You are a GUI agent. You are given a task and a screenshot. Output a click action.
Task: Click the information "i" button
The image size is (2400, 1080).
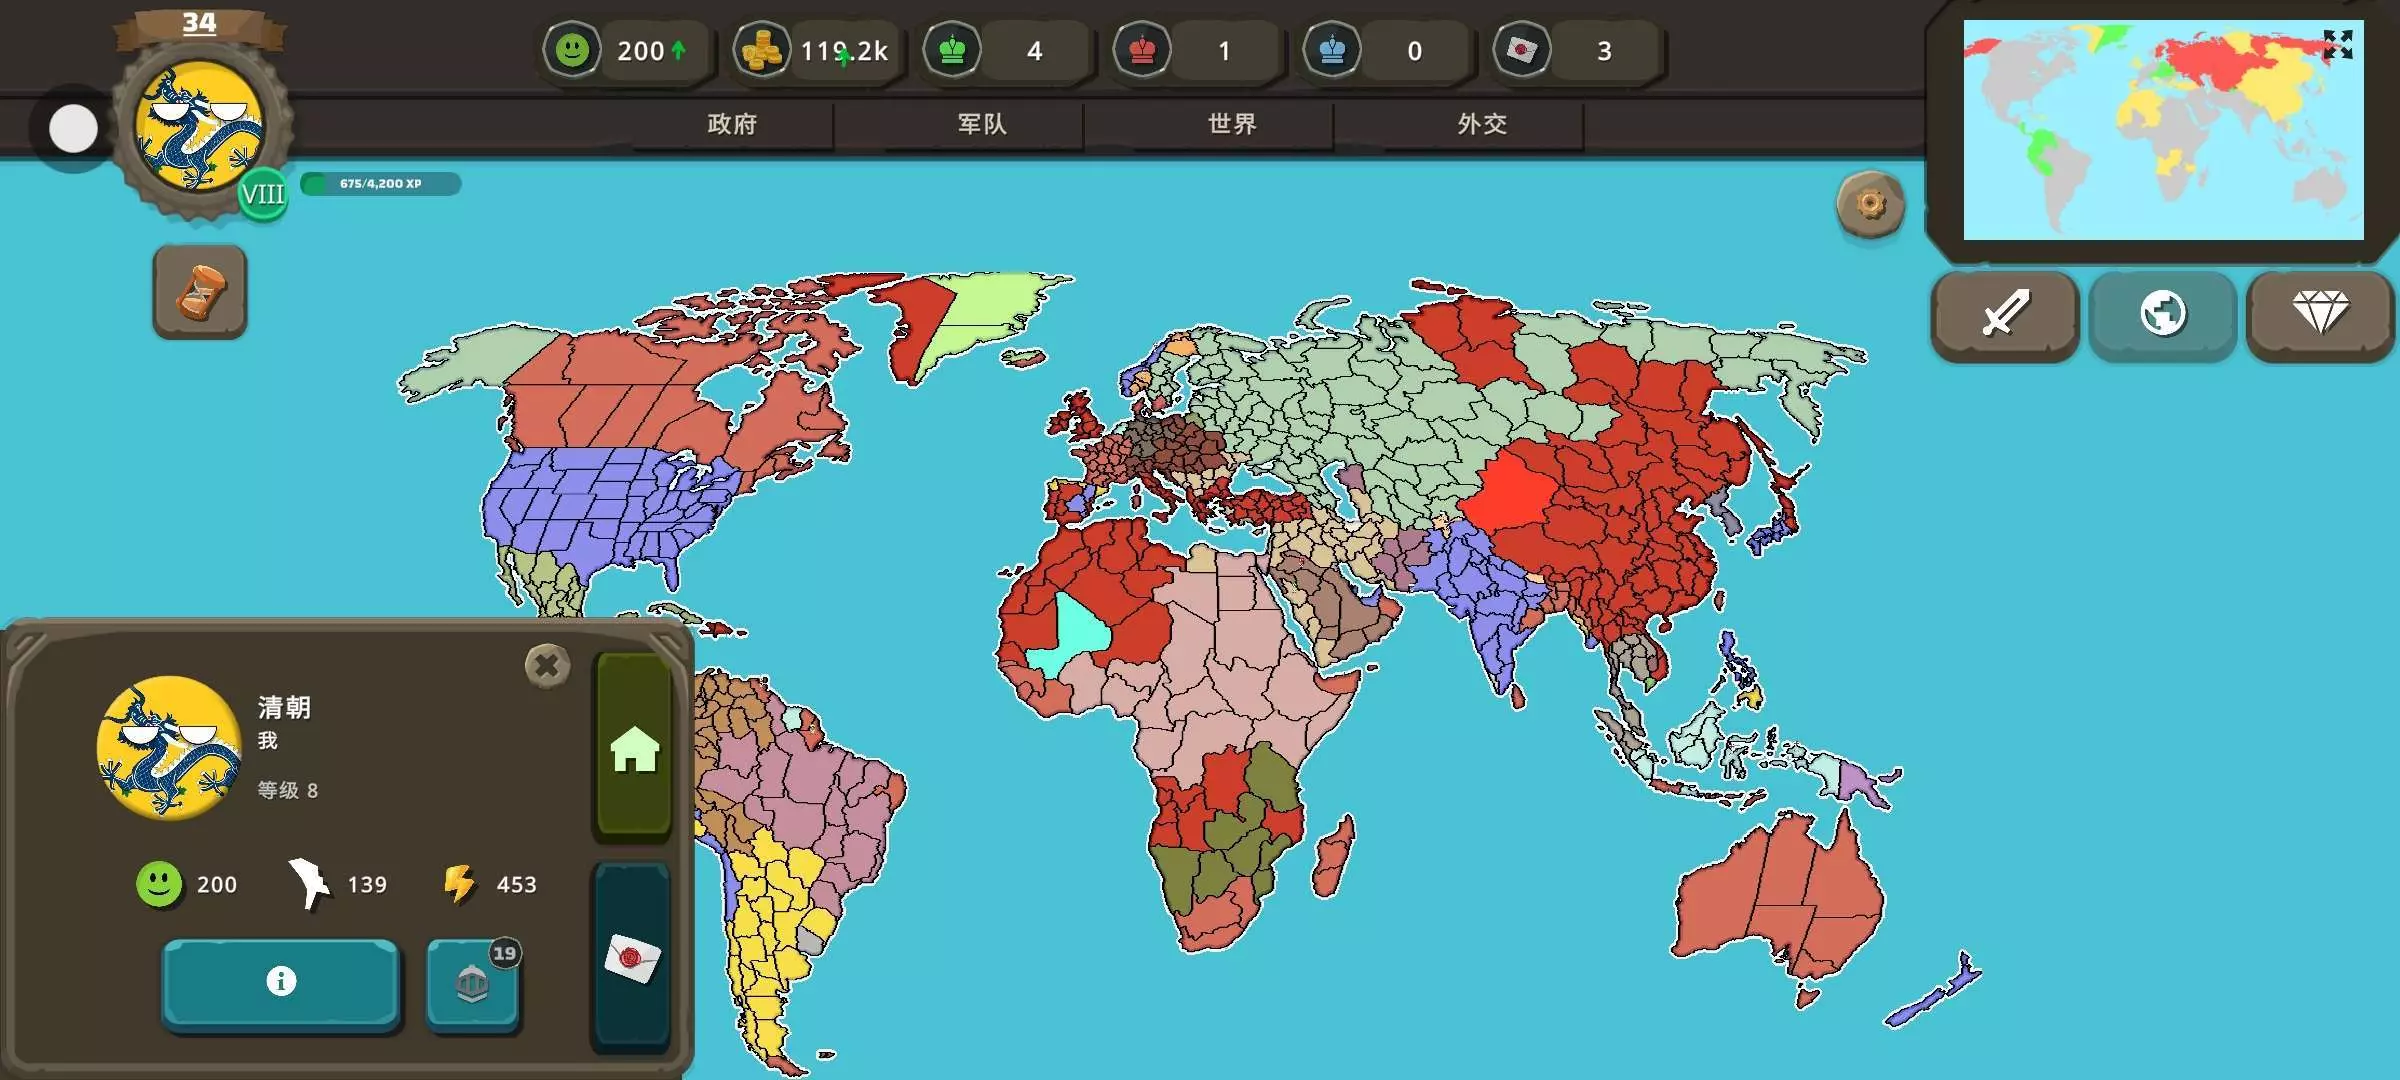(x=281, y=982)
